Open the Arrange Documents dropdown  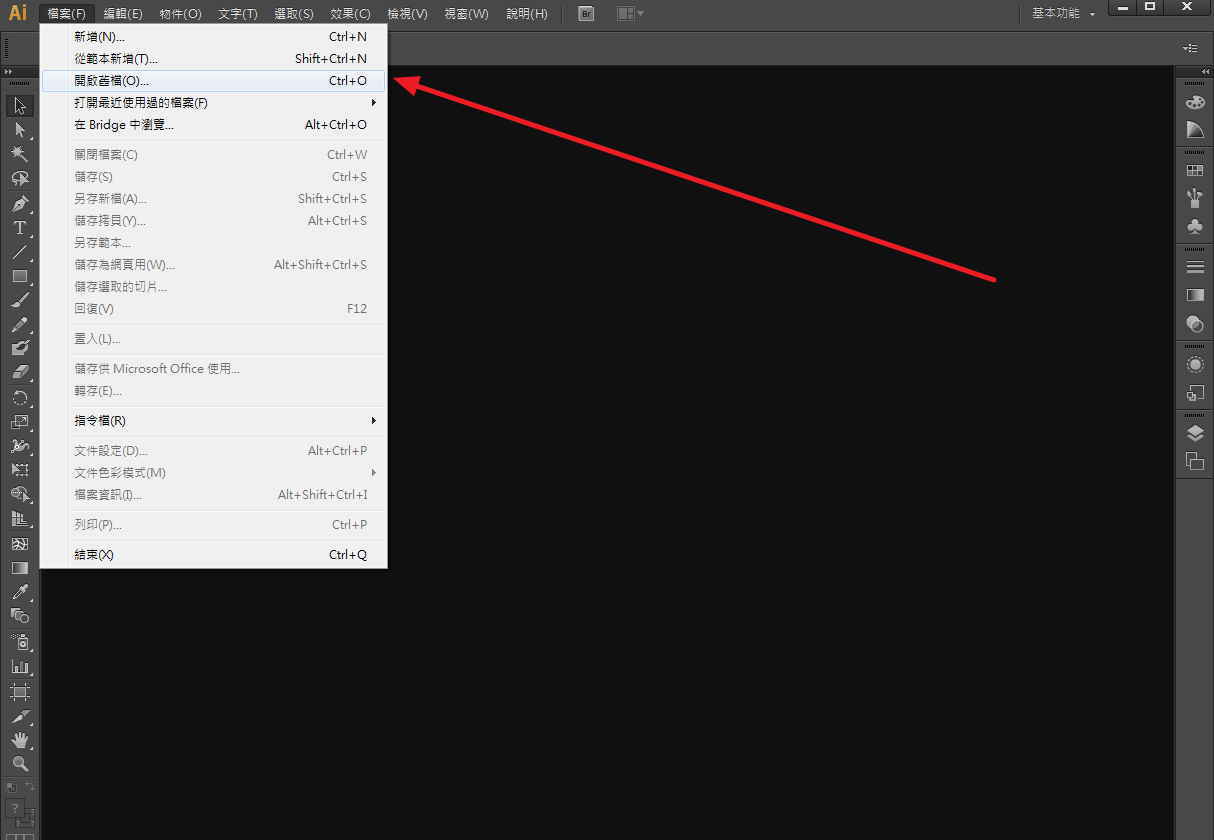click(x=630, y=14)
